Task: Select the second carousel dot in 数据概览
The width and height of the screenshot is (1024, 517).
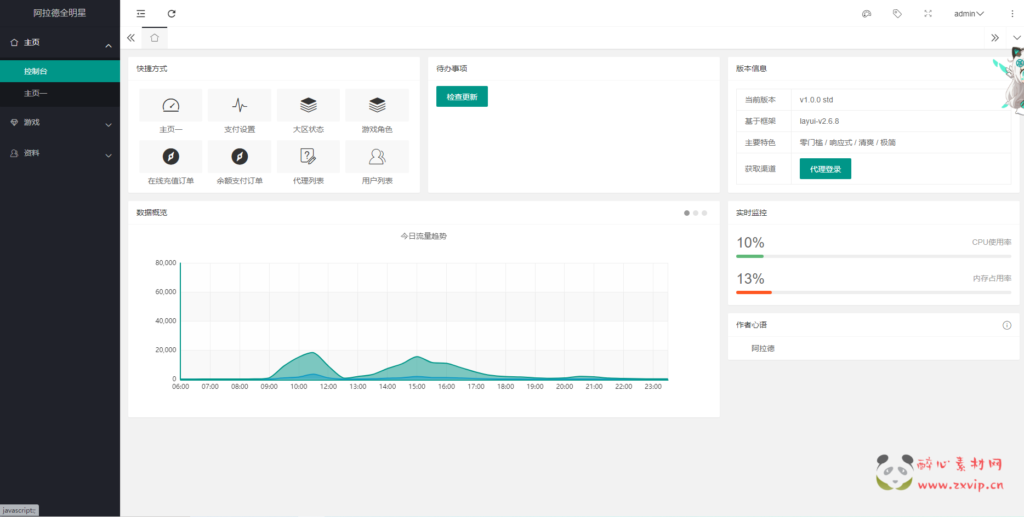Action: click(x=695, y=213)
